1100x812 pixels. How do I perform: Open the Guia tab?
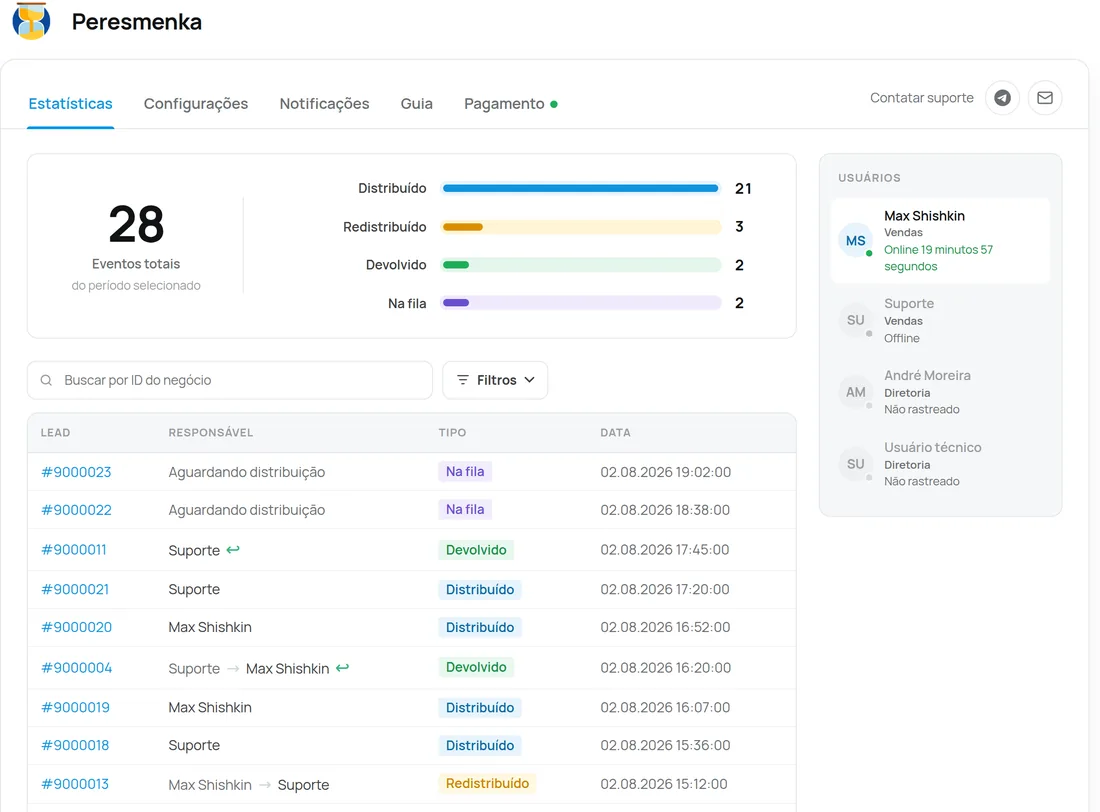coord(417,104)
